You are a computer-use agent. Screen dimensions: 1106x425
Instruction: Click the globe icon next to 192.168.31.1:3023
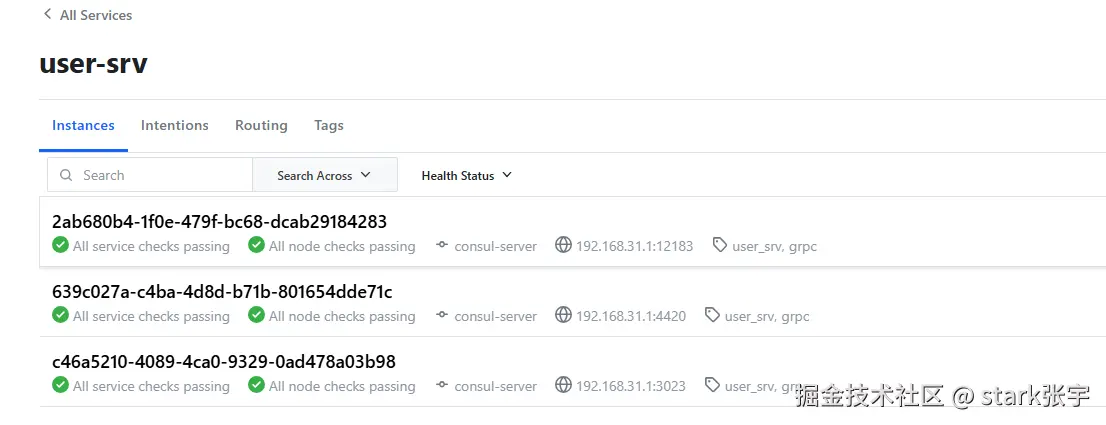563,386
